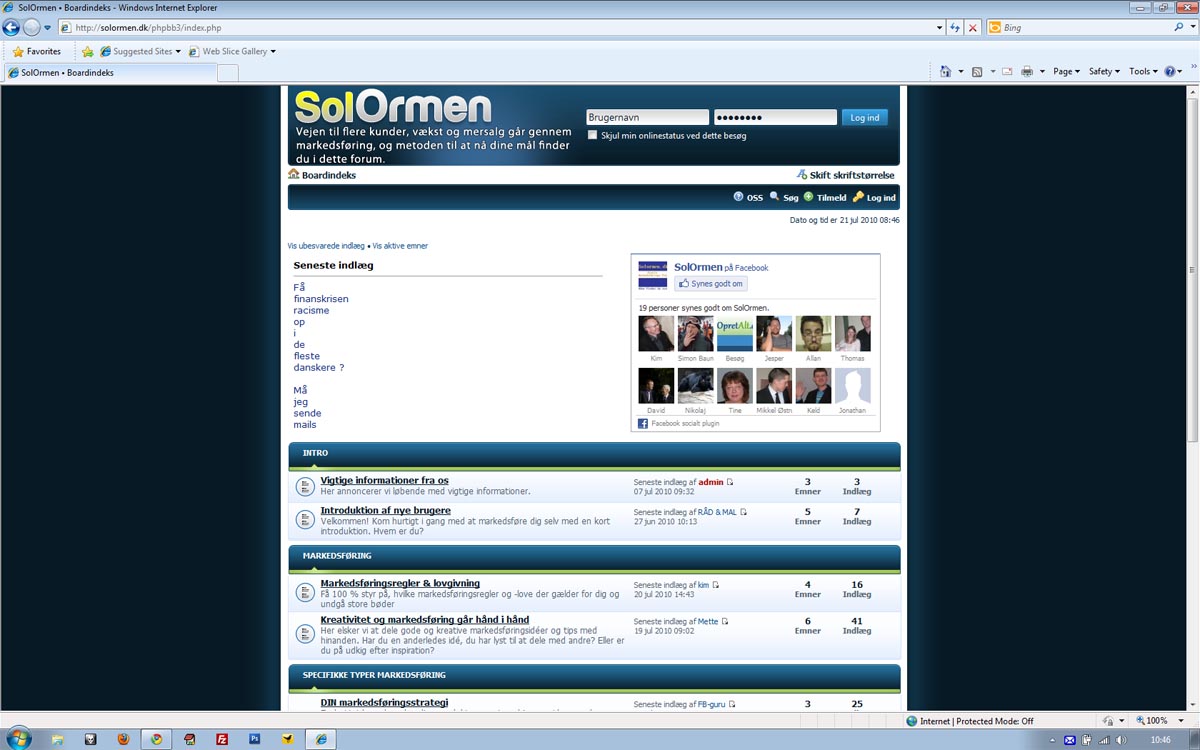Click the Brugernavn username field
The width and height of the screenshot is (1200, 750).
tap(647, 118)
